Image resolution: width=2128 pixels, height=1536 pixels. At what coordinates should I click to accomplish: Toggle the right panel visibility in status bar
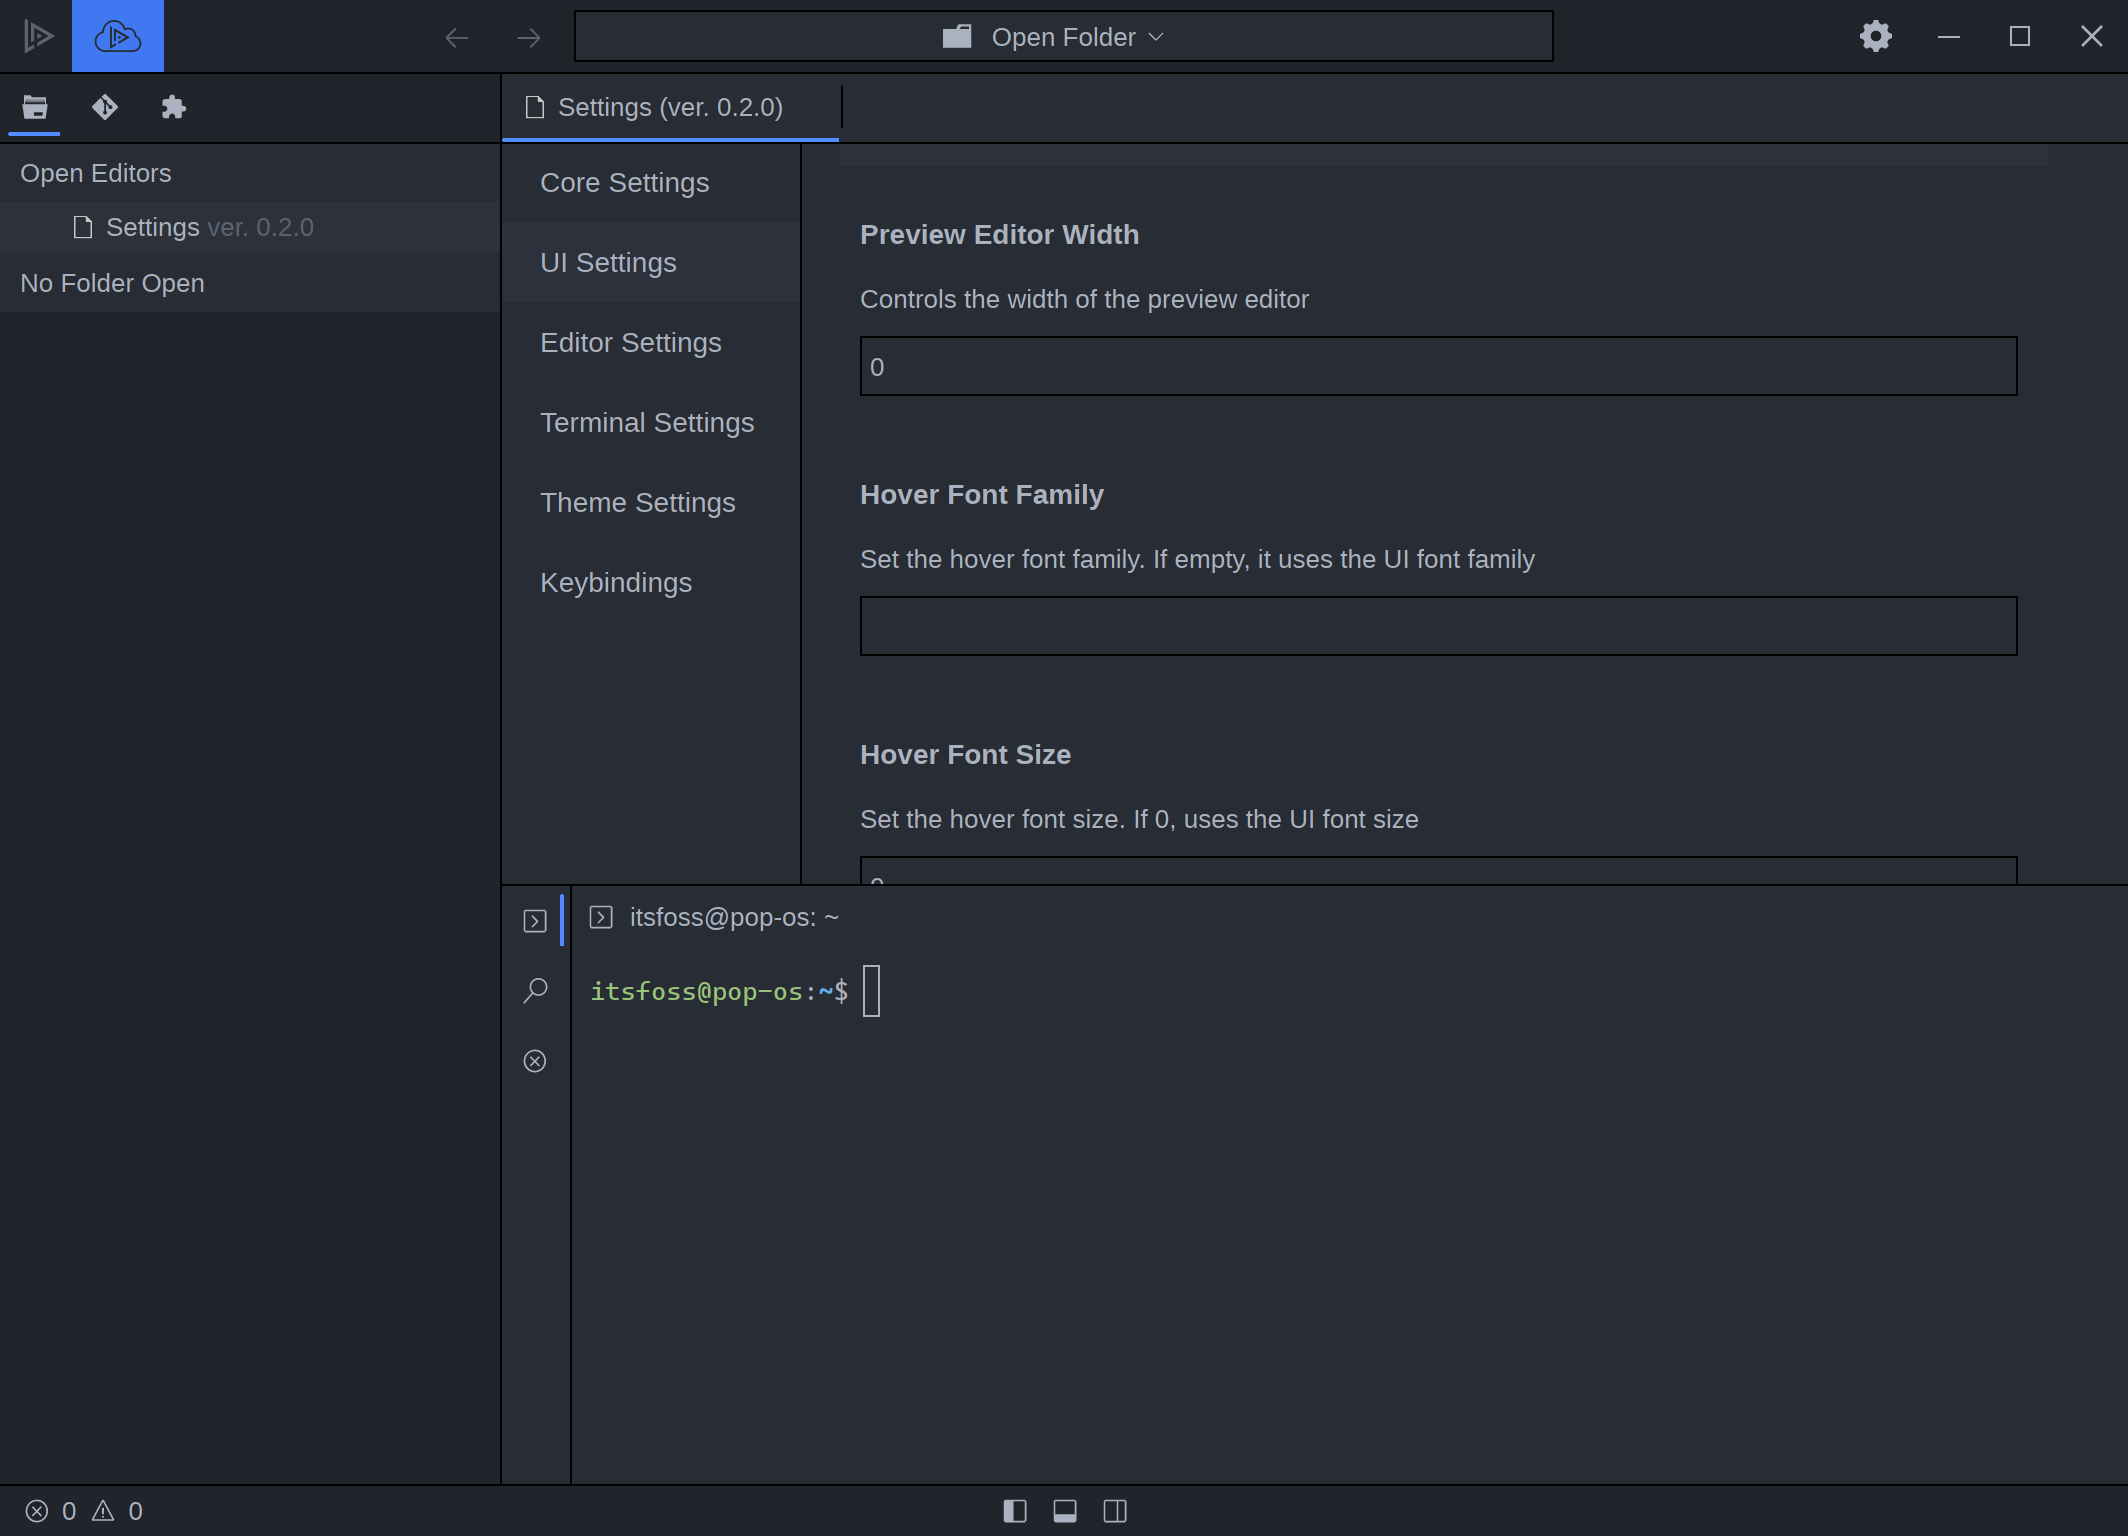click(1114, 1511)
